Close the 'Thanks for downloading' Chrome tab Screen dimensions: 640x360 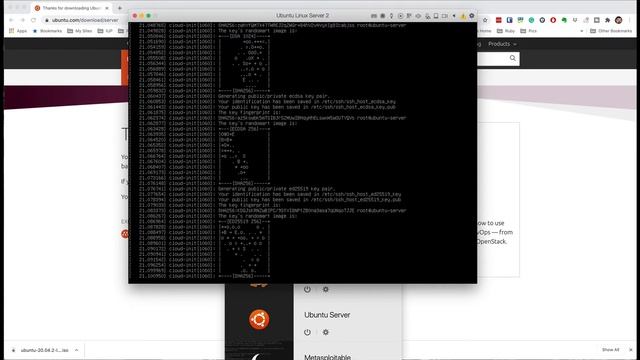point(107,8)
